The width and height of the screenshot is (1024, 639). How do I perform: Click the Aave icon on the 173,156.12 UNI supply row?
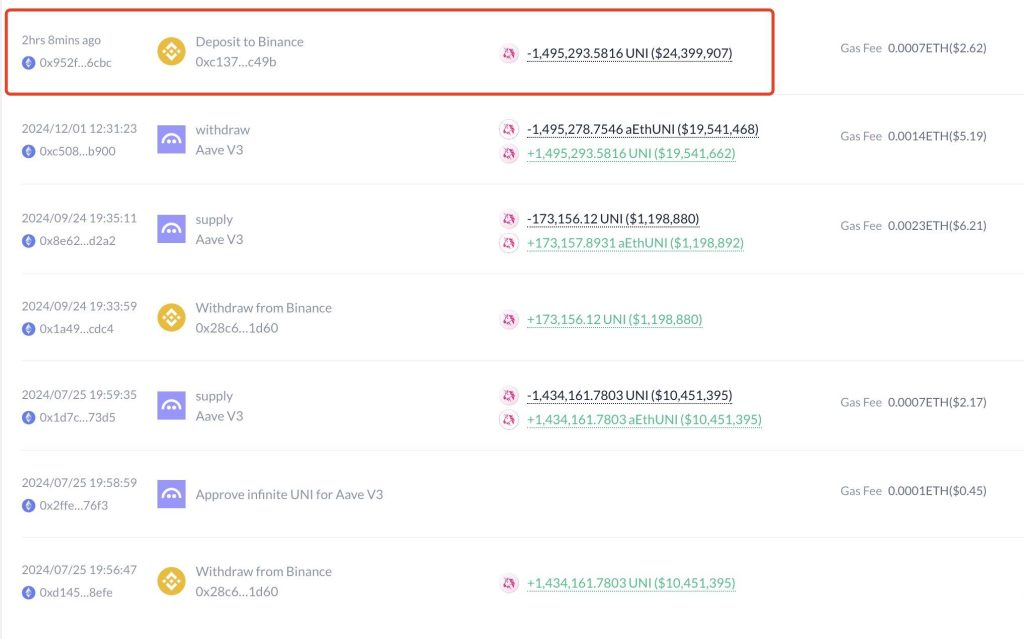point(171,229)
